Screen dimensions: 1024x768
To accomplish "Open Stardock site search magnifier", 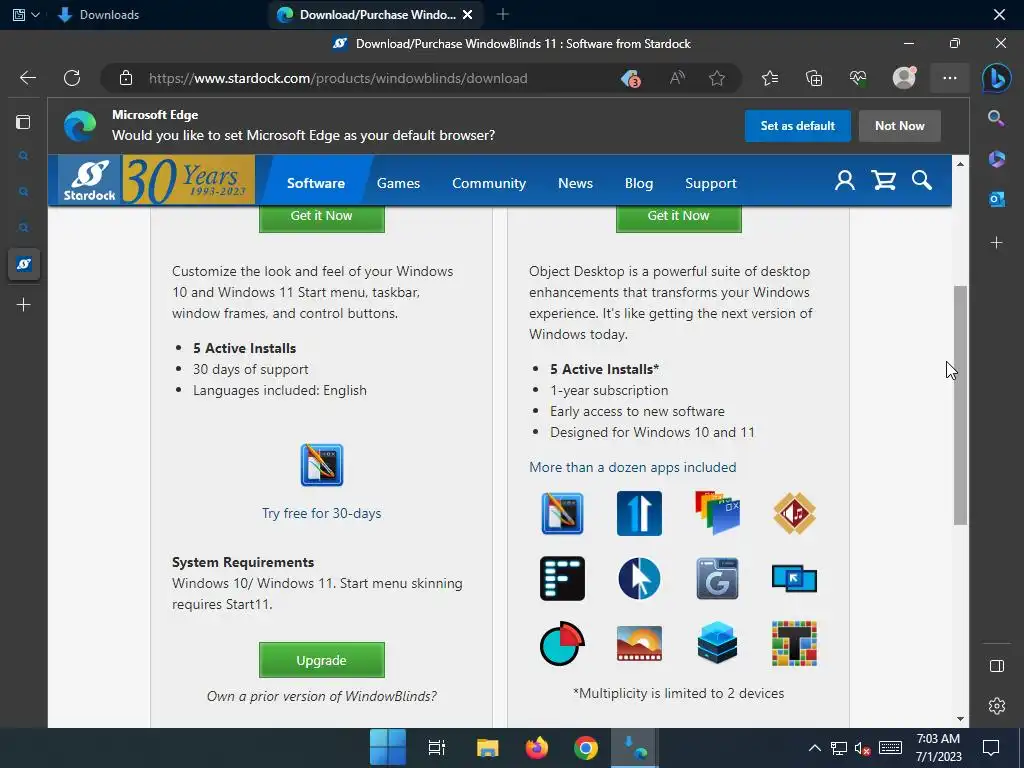I will coord(921,181).
